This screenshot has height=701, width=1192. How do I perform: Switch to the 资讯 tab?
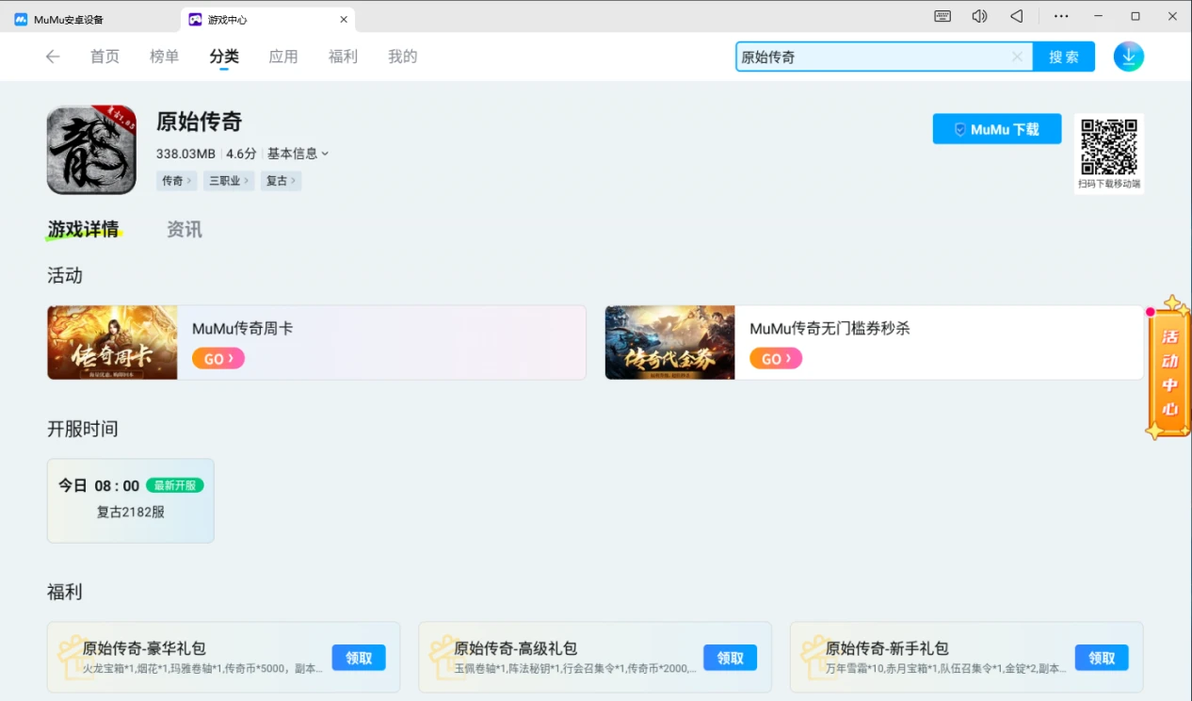tap(185, 230)
